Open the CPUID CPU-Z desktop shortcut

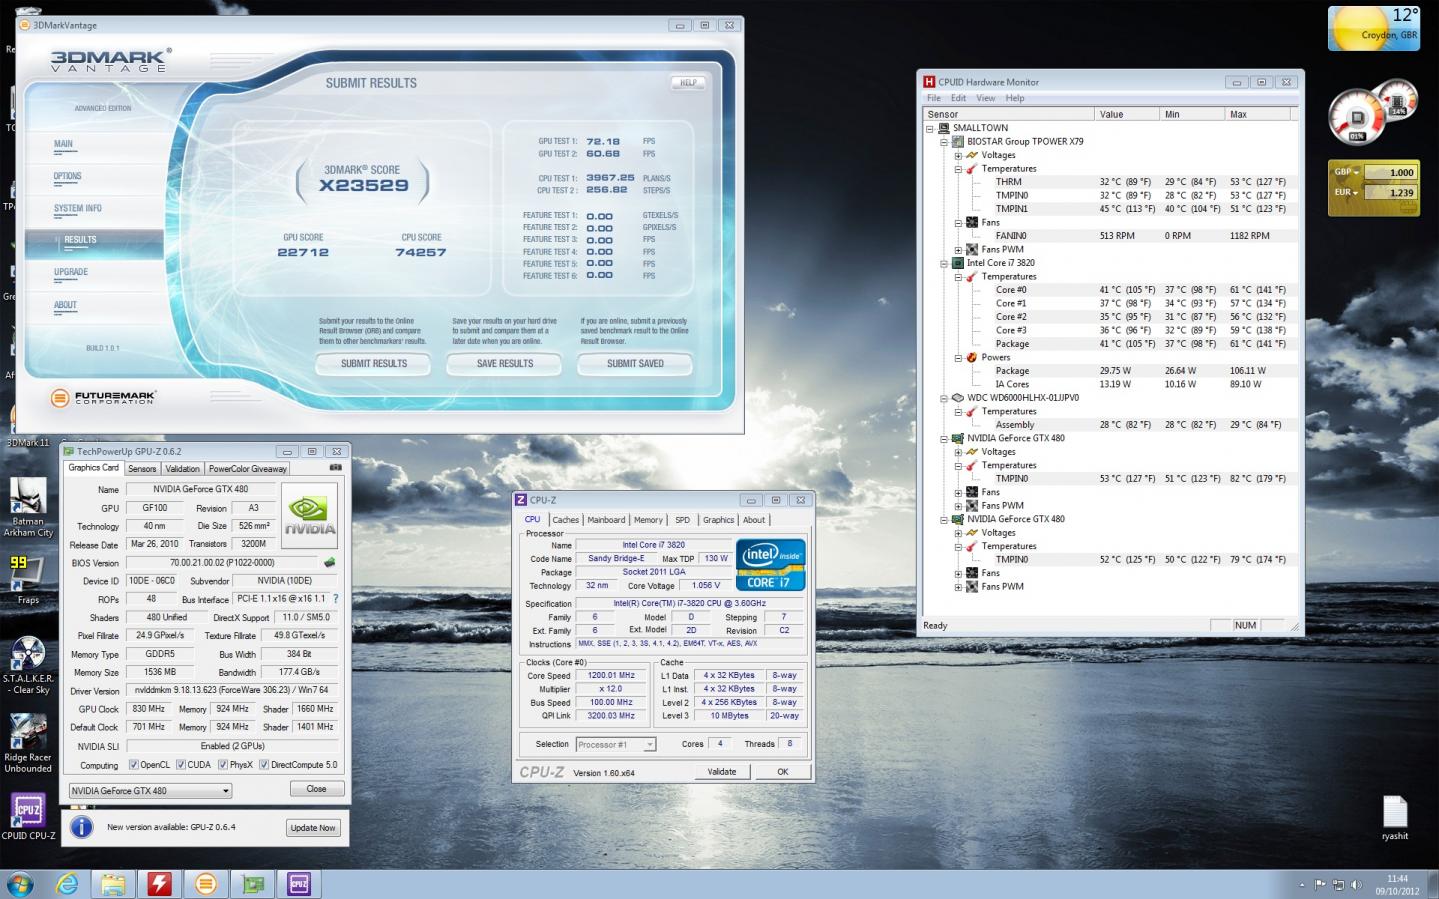28,816
